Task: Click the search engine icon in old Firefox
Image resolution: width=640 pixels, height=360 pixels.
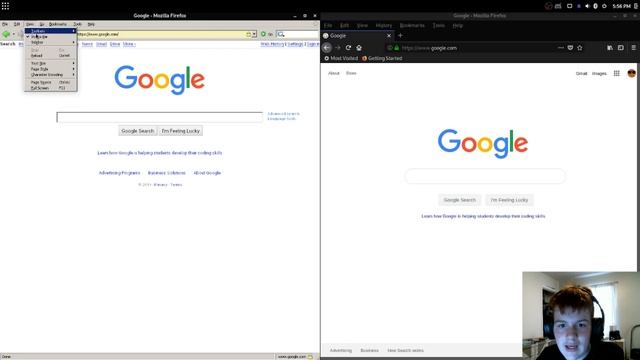Action: point(280,34)
